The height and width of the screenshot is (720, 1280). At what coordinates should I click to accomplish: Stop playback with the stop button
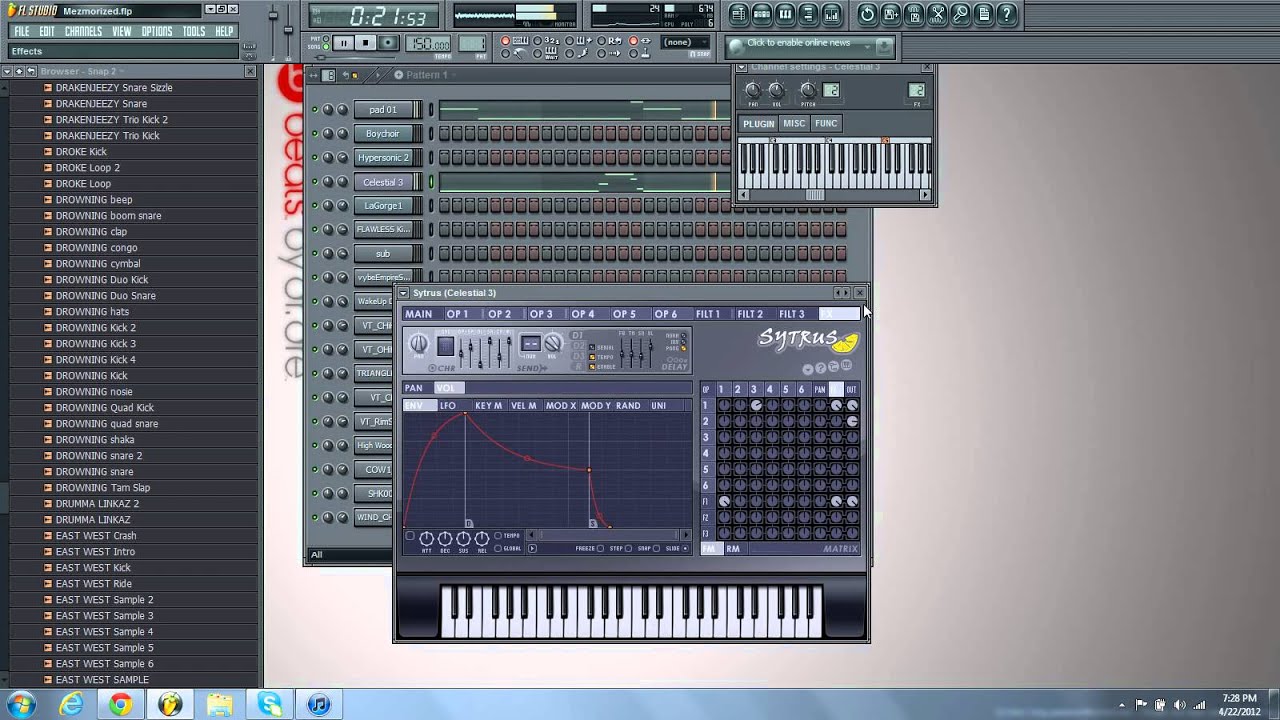pyautogui.click(x=365, y=43)
